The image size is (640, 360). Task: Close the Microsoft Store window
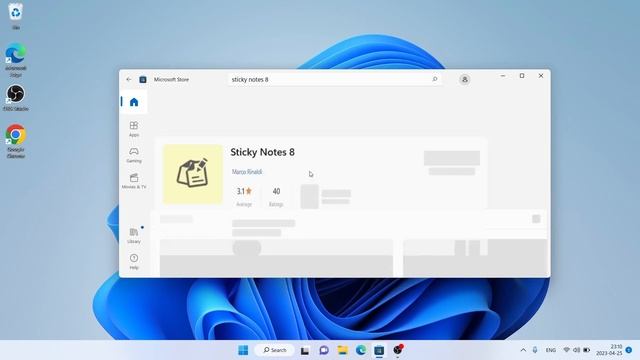(541, 76)
